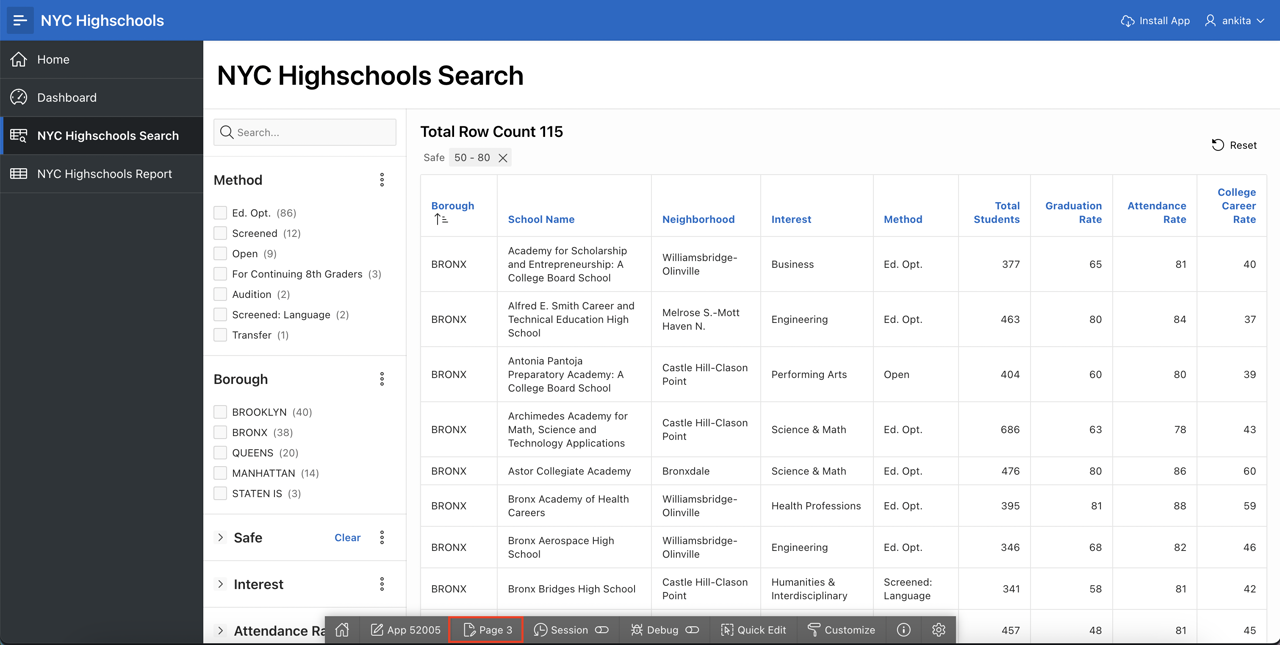Open the Borough facet three-dot menu
The width and height of the screenshot is (1280, 645).
pos(382,379)
